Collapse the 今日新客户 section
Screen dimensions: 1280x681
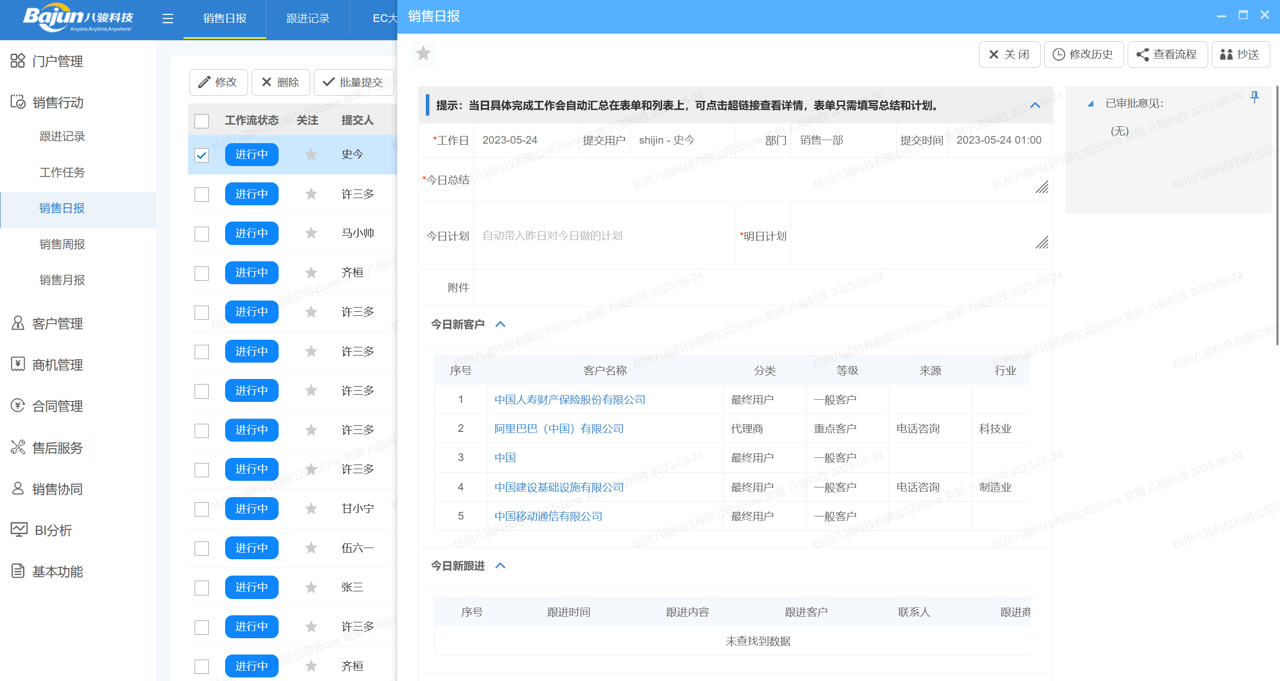coord(500,324)
